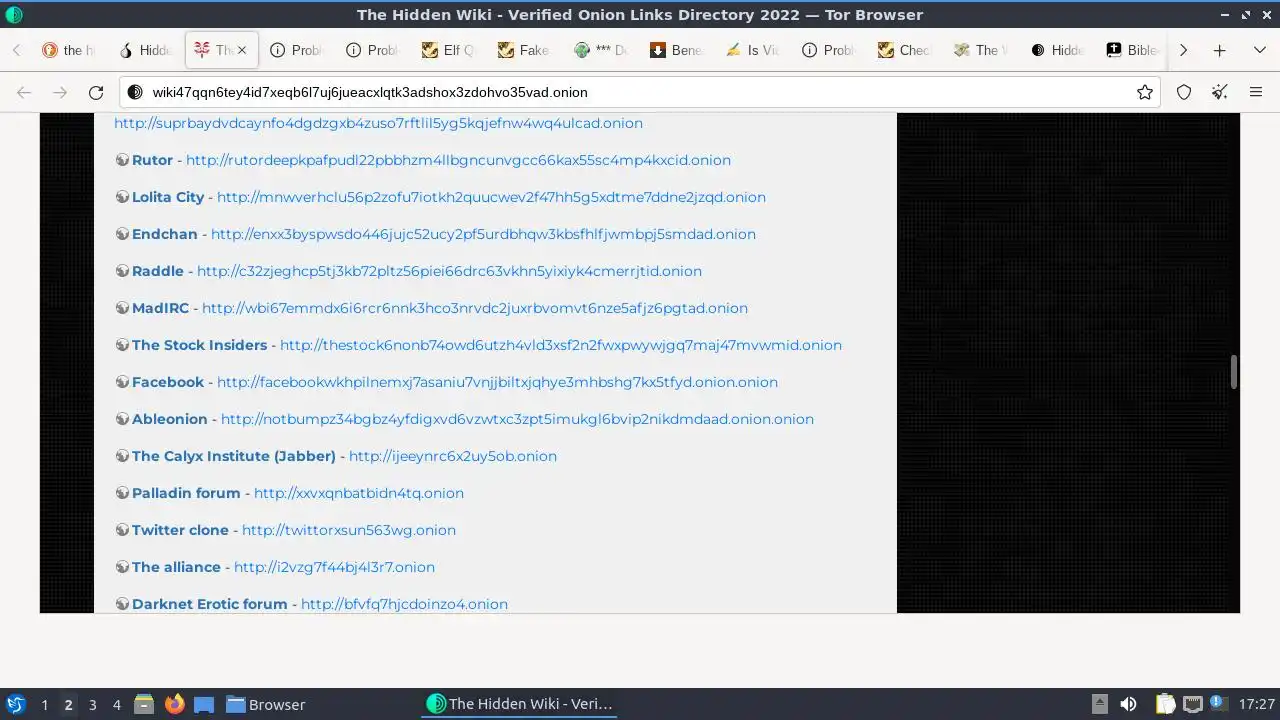This screenshot has width=1280, height=720.
Task: Click the bold 'Facebook' entry title
Action: [168, 382]
